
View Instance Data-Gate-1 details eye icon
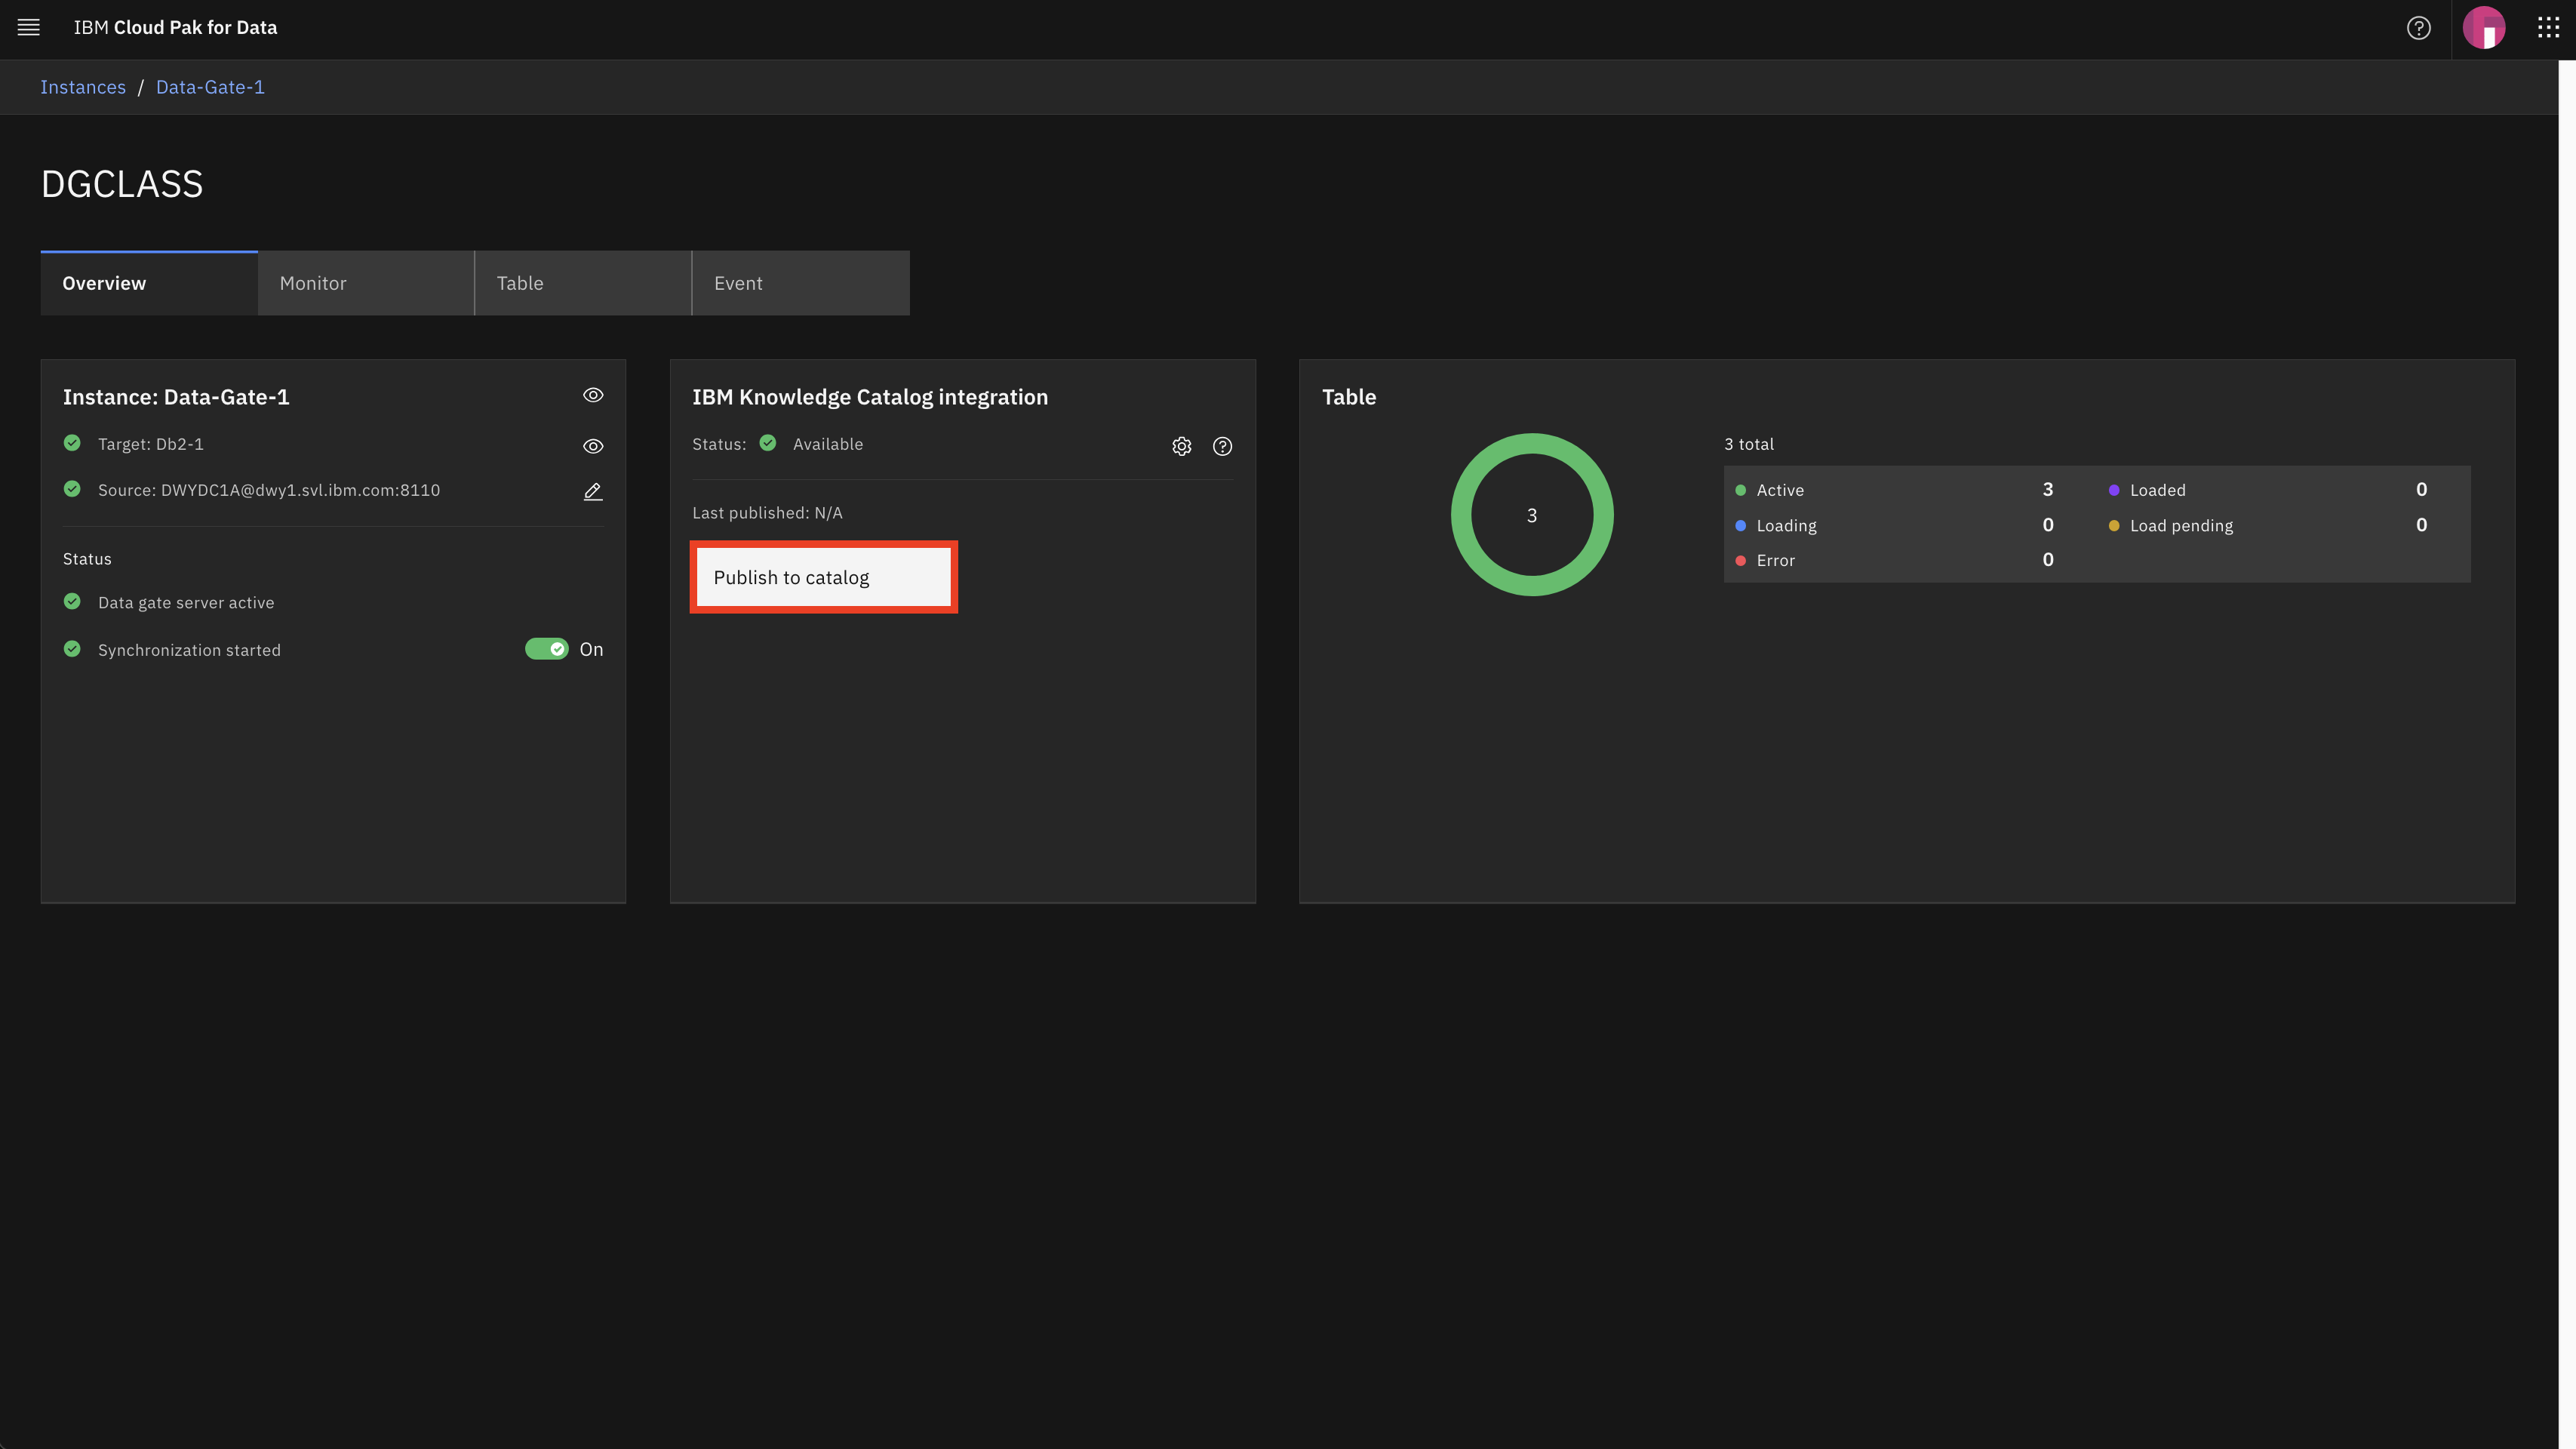click(x=593, y=395)
